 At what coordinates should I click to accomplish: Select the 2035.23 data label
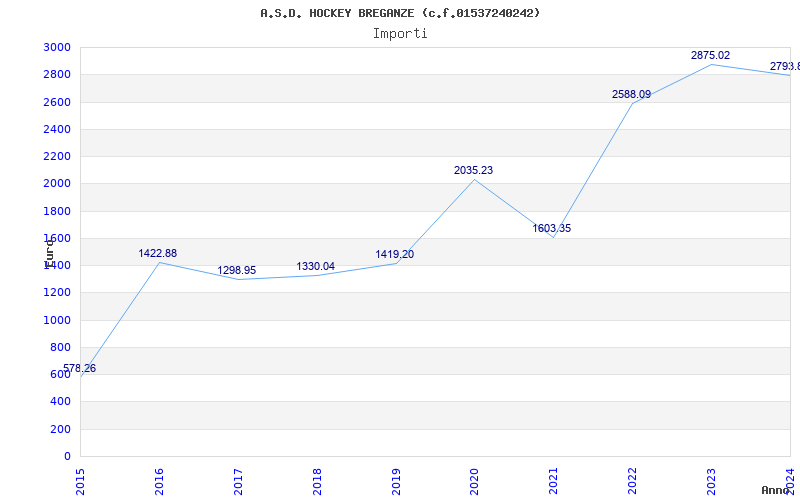[473, 170]
